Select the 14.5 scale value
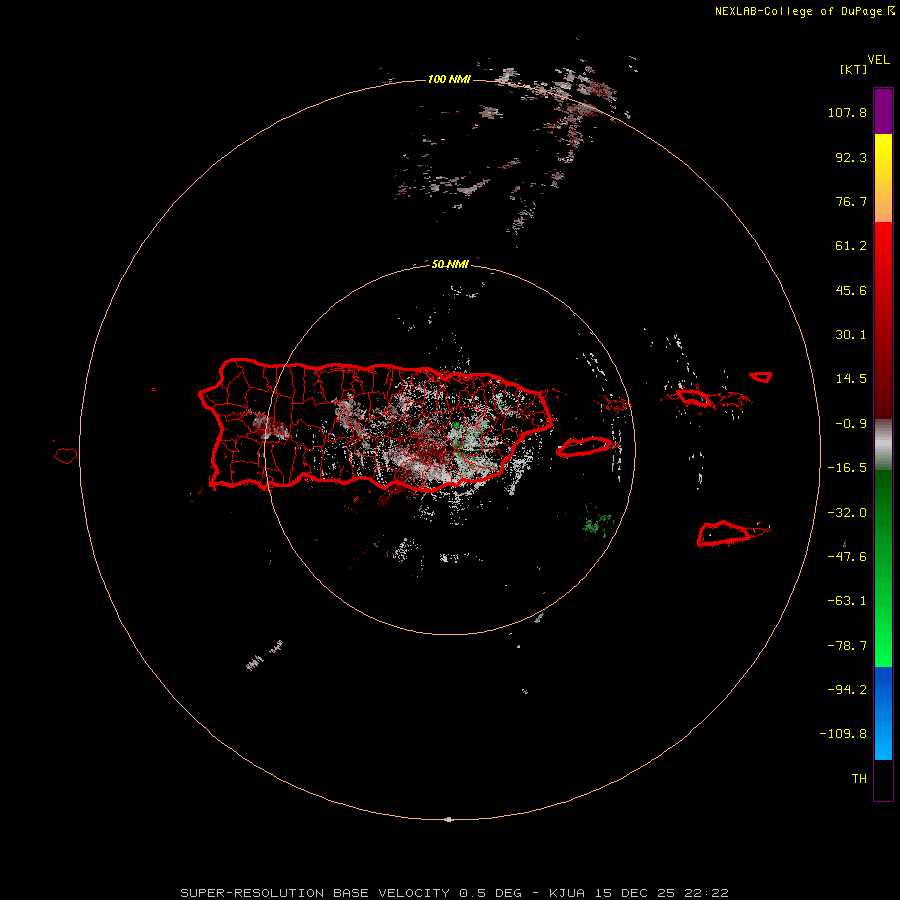 pos(851,379)
